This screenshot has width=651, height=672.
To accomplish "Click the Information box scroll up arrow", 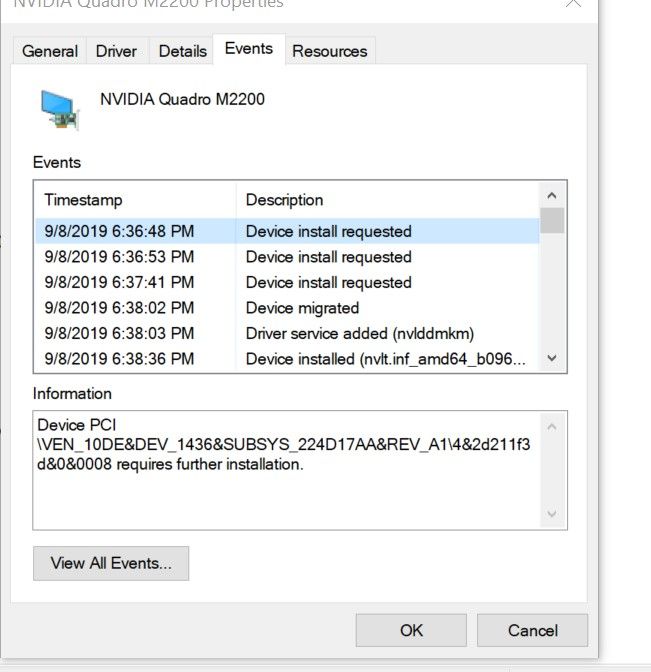I will tap(552, 427).
